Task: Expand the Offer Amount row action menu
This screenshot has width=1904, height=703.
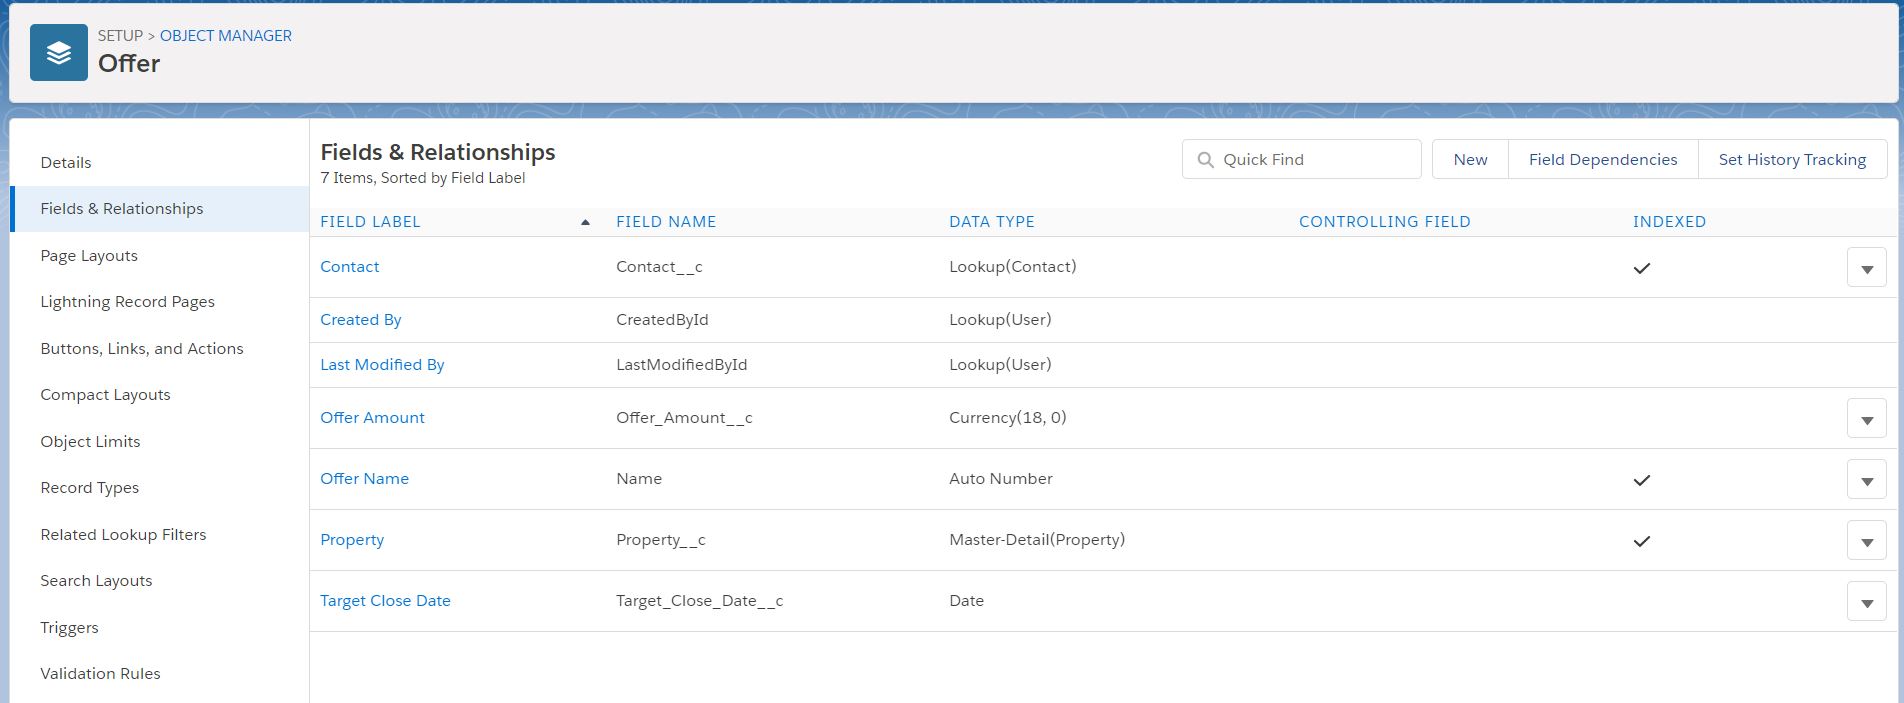Action: tap(1866, 419)
